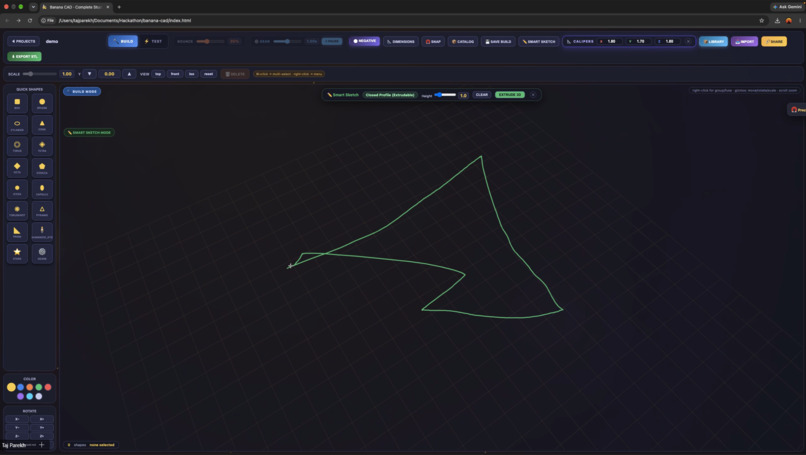Open the Catalog
Viewport: 806px width, 455px height.
(463, 42)
